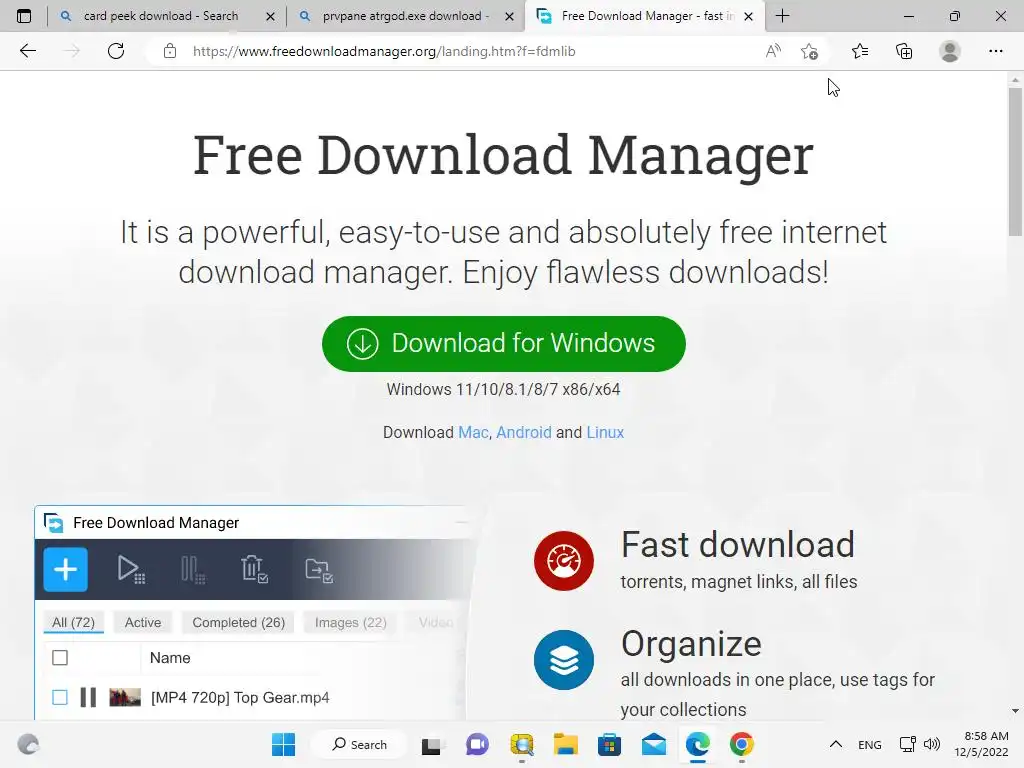The height and width of the screenshot is (768, 1024).
Task: Click the blue add download plus icon
Action: pos(65,569)
